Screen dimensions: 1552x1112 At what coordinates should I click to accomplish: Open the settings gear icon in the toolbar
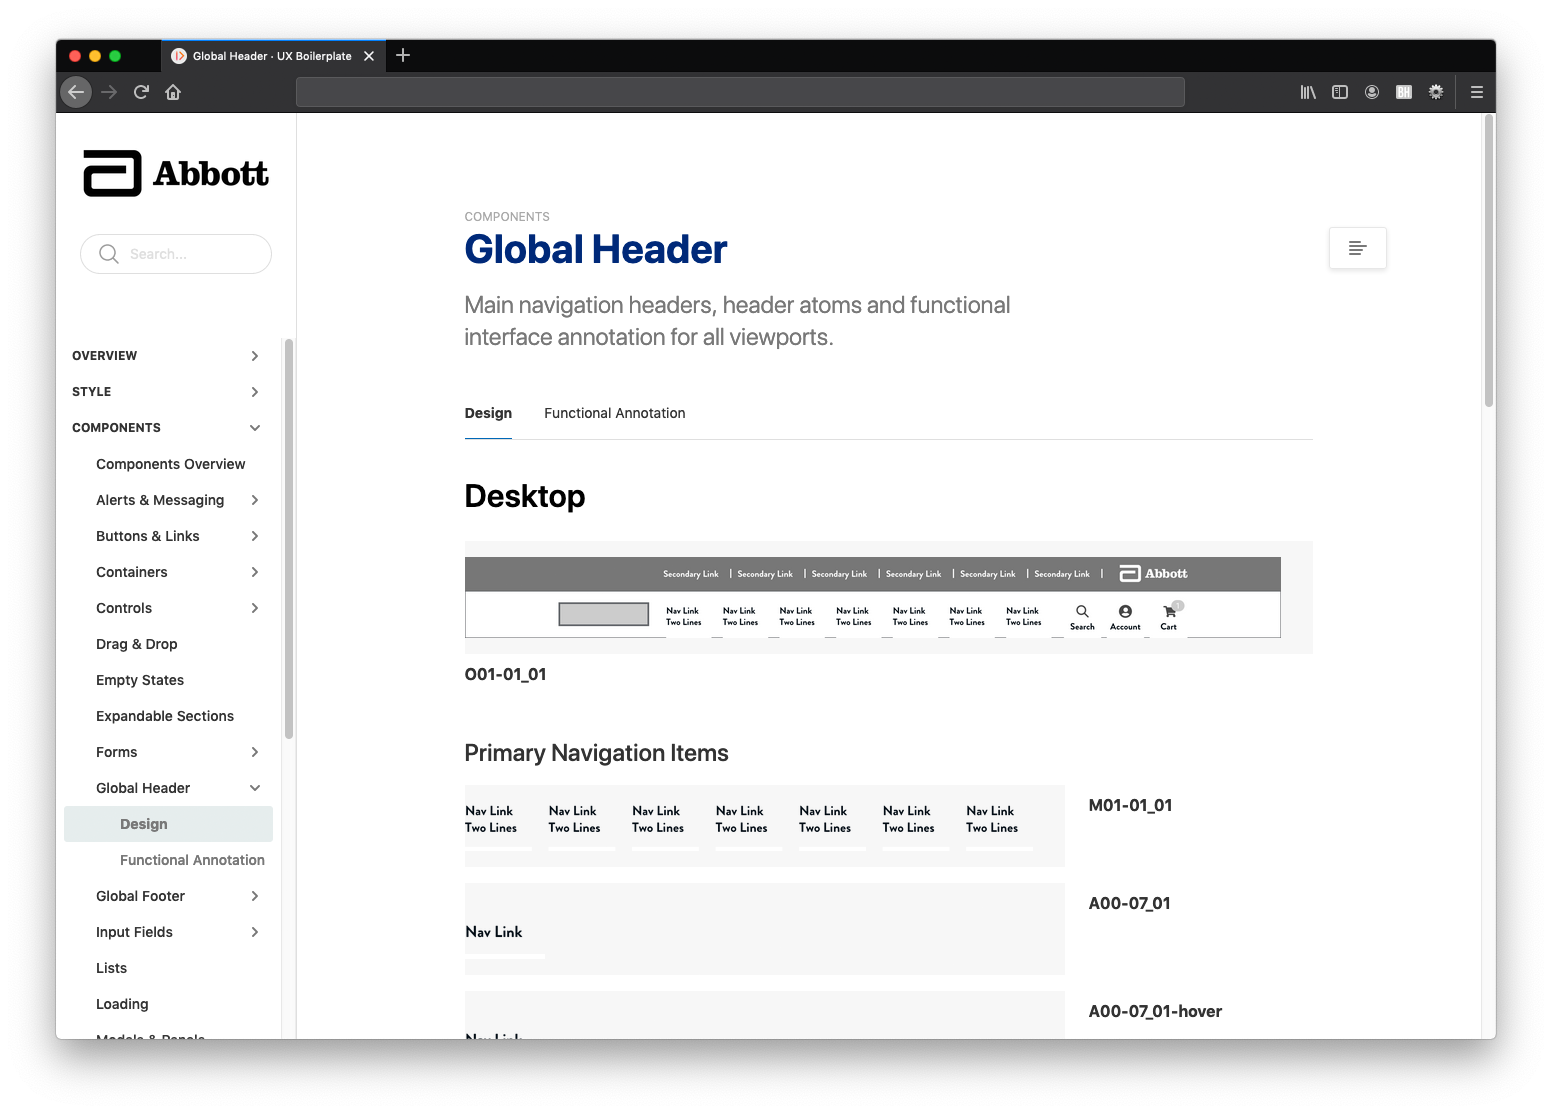pyautogui.click(x=1435, y=92)
